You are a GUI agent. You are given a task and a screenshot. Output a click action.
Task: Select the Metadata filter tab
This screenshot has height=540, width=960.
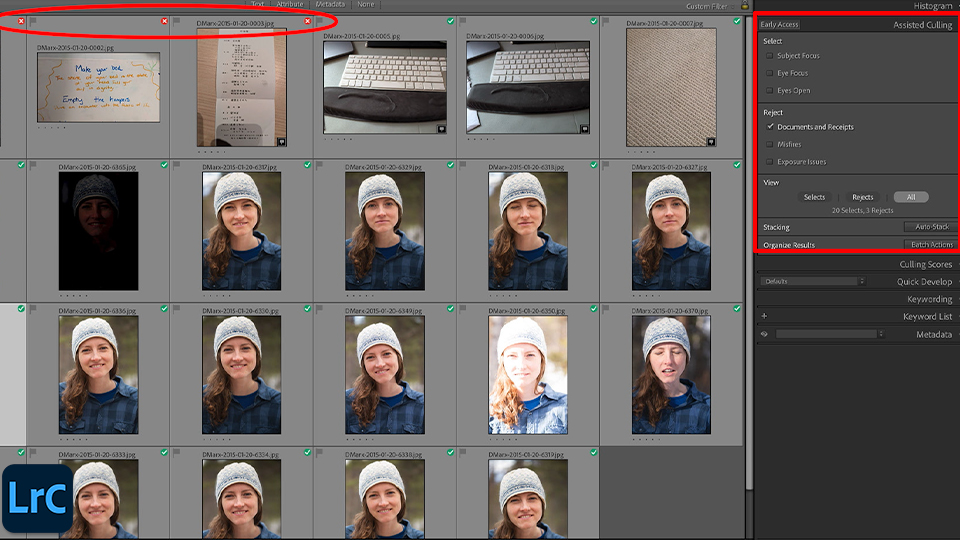(330, 4)
